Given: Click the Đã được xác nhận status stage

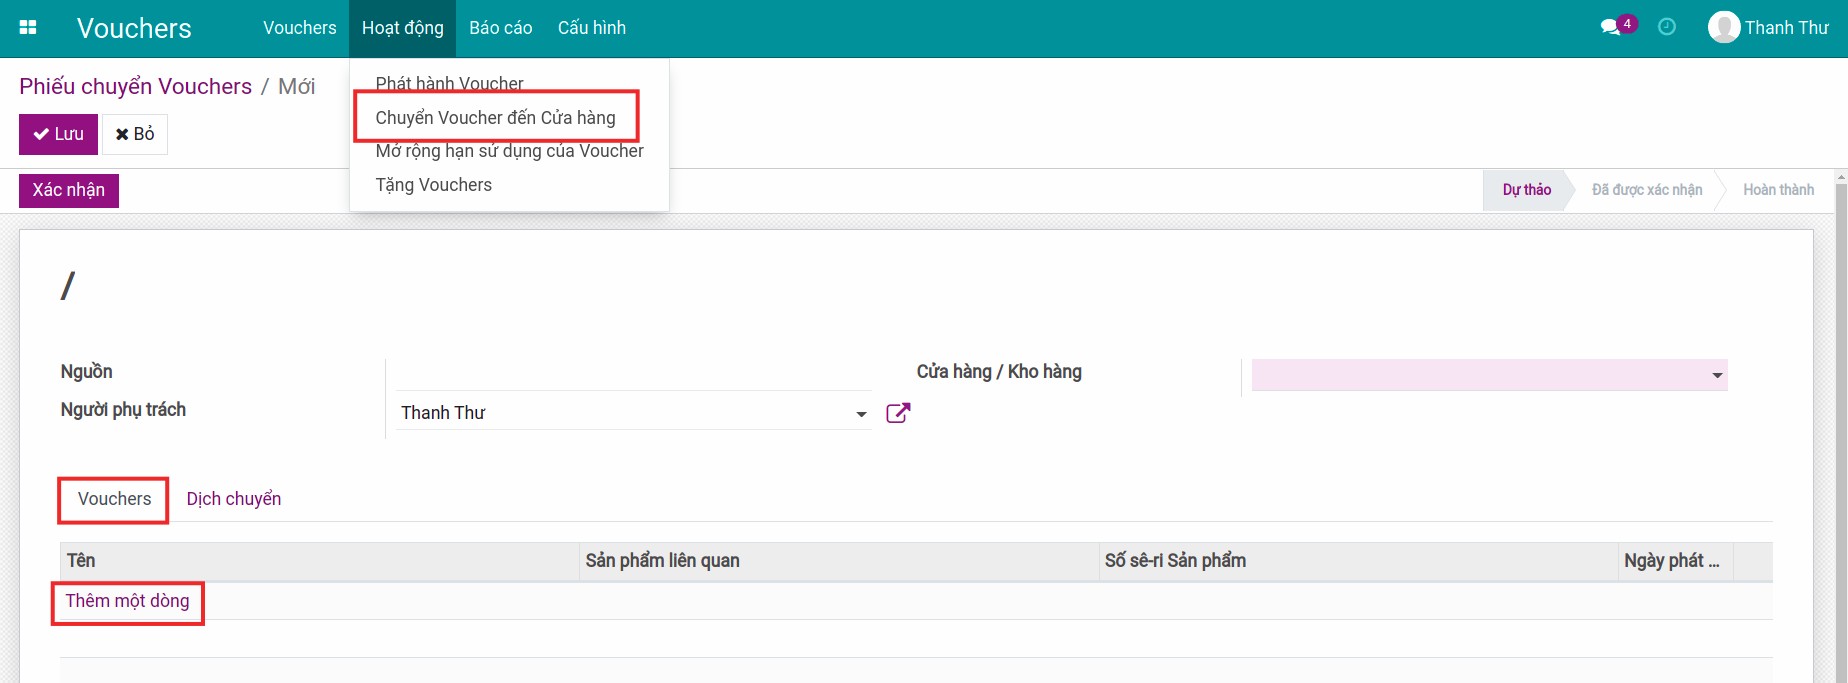Looking at the screenshot, I should pos(1647,190).
